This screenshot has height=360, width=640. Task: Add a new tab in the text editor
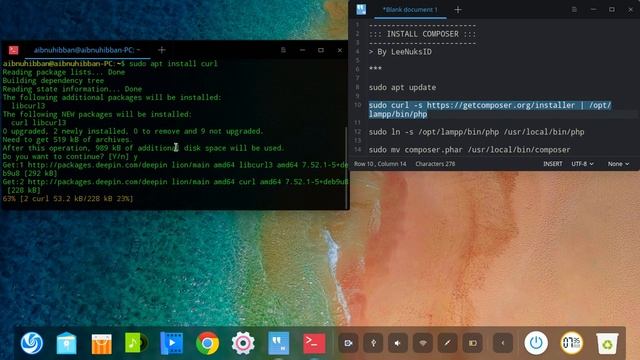[458, 9]
